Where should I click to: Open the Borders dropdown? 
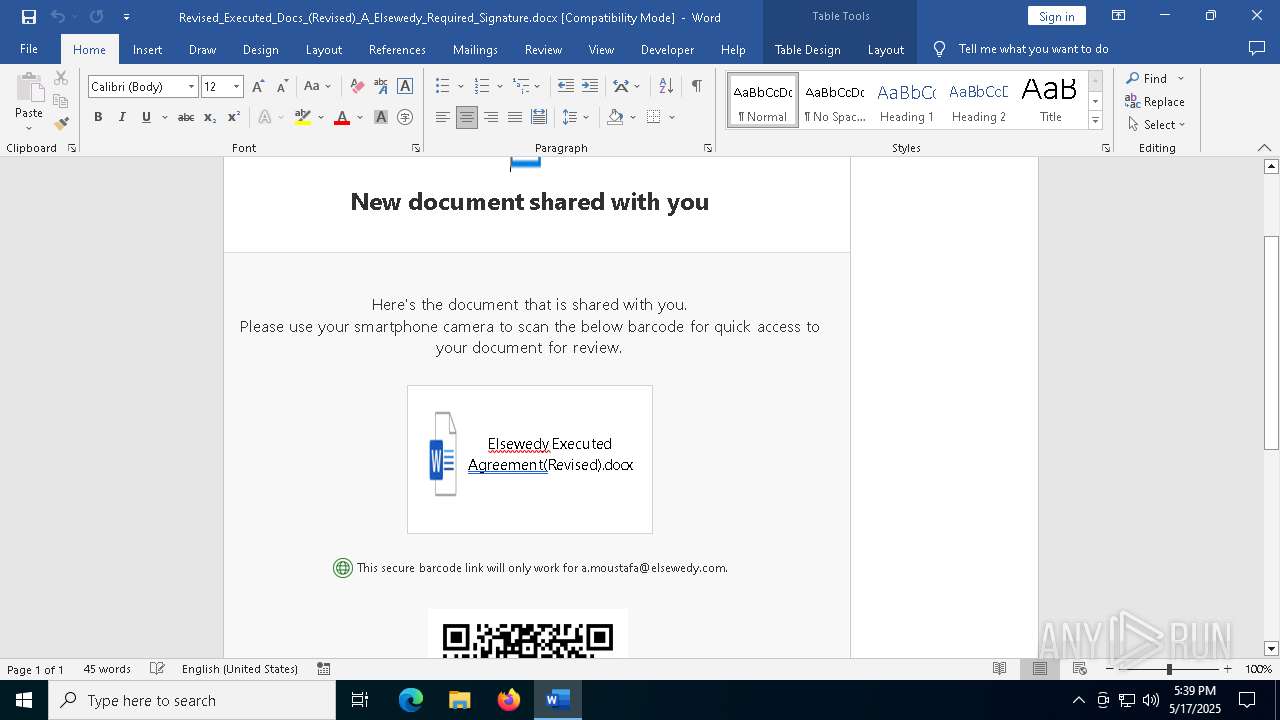coord(672,117)
